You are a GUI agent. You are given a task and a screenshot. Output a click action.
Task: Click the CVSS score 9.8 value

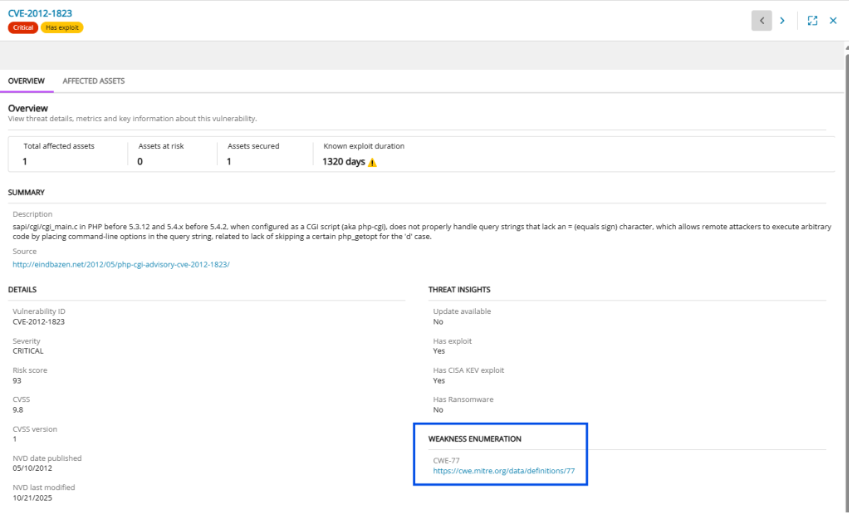point(19,409)
